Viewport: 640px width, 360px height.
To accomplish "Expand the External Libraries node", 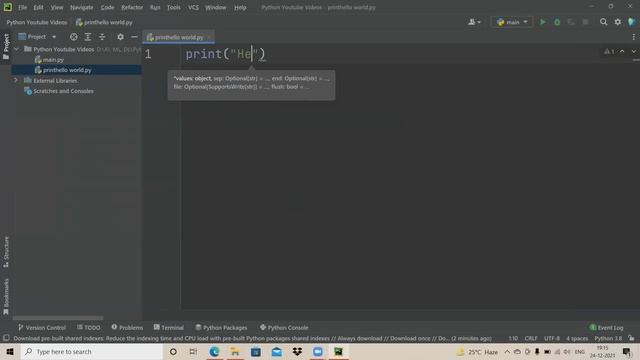I will coord(16,80).
